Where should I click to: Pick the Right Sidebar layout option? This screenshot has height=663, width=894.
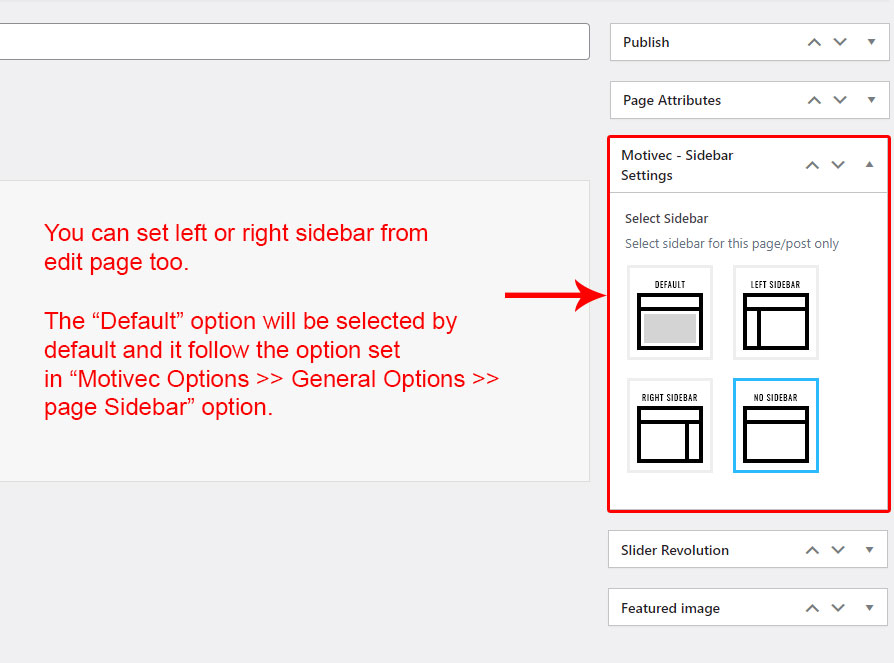click(670, 425)
